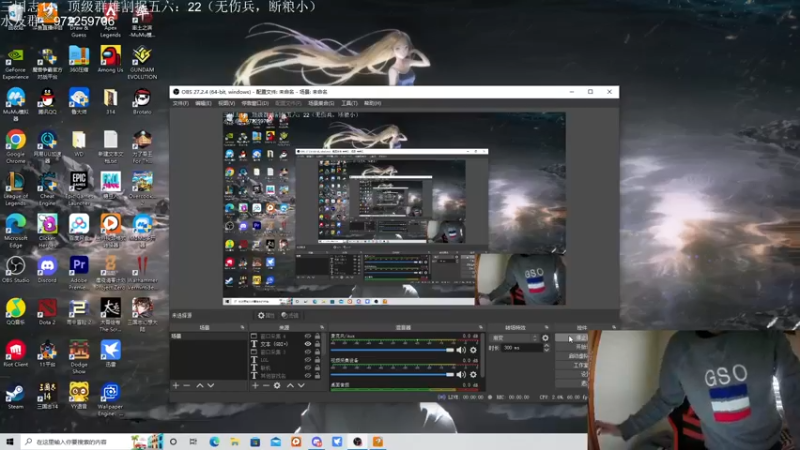Open transition properties gear in Scene Transitions
This screenshot has height=450, width=800.
[x=545, y=338]
